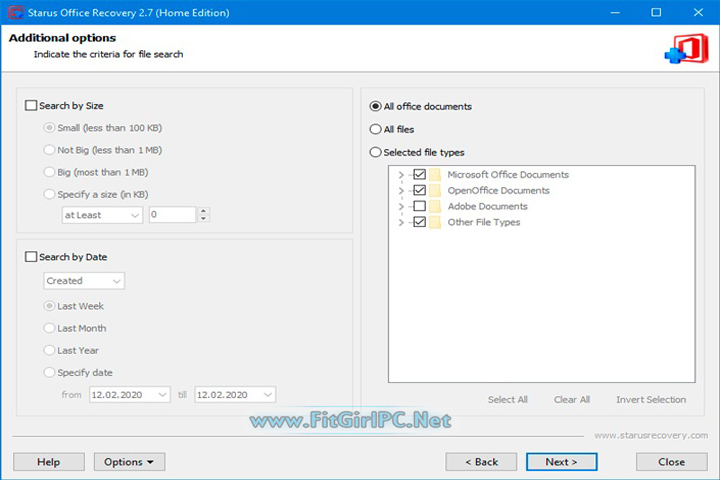Open the at Least dropdown

tap(102, 215)
